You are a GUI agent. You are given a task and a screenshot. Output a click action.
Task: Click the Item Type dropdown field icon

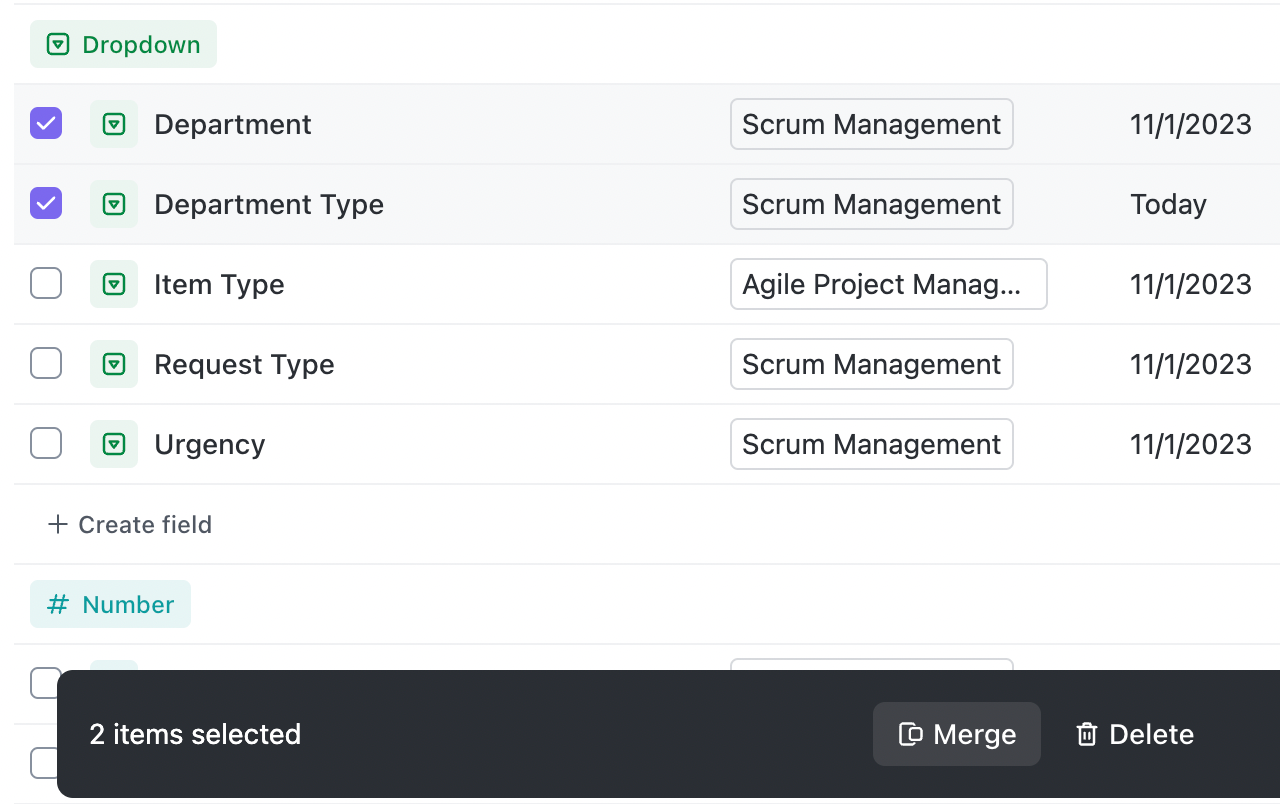click(114, 284)
